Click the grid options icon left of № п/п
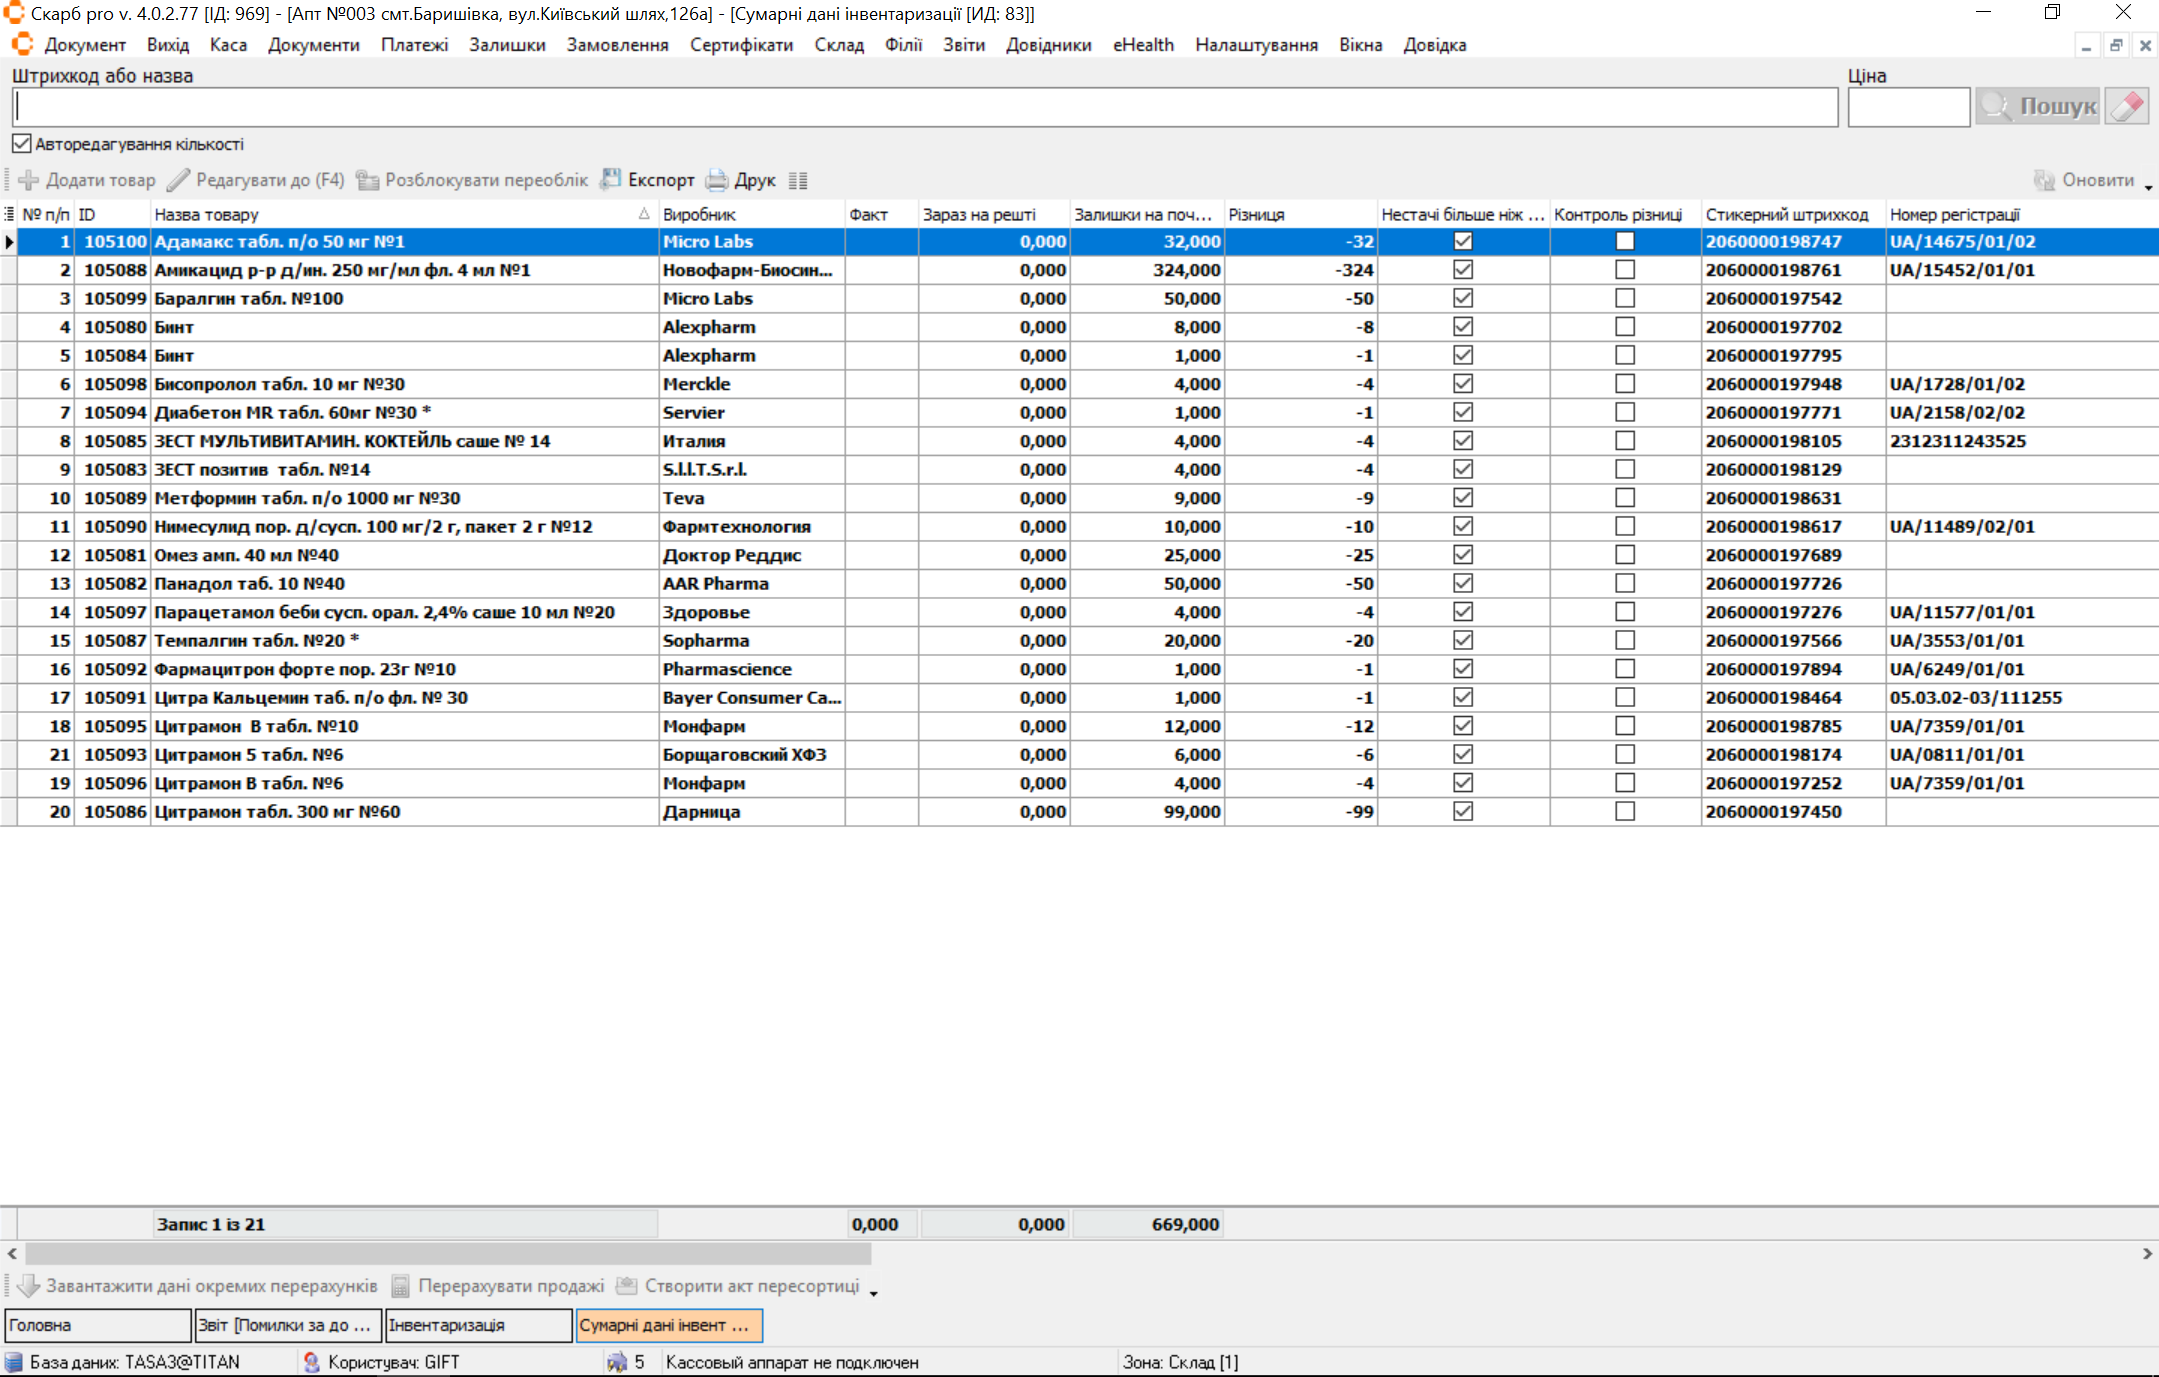Viewport: 2159px width, 1377px height. (x=9, y=214)
